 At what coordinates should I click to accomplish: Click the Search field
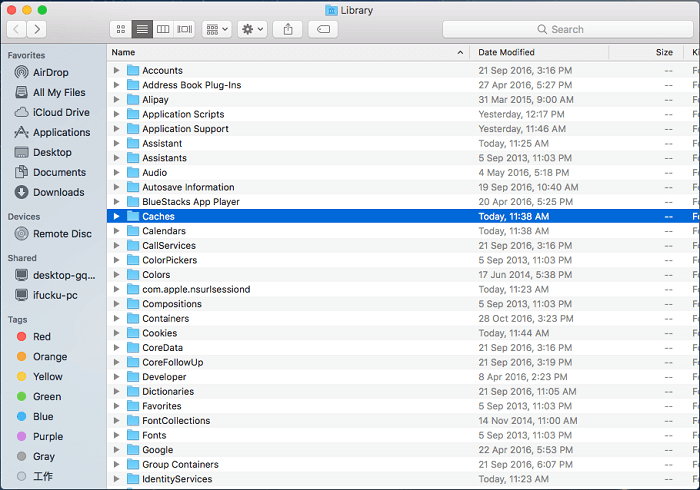(568, 30)
